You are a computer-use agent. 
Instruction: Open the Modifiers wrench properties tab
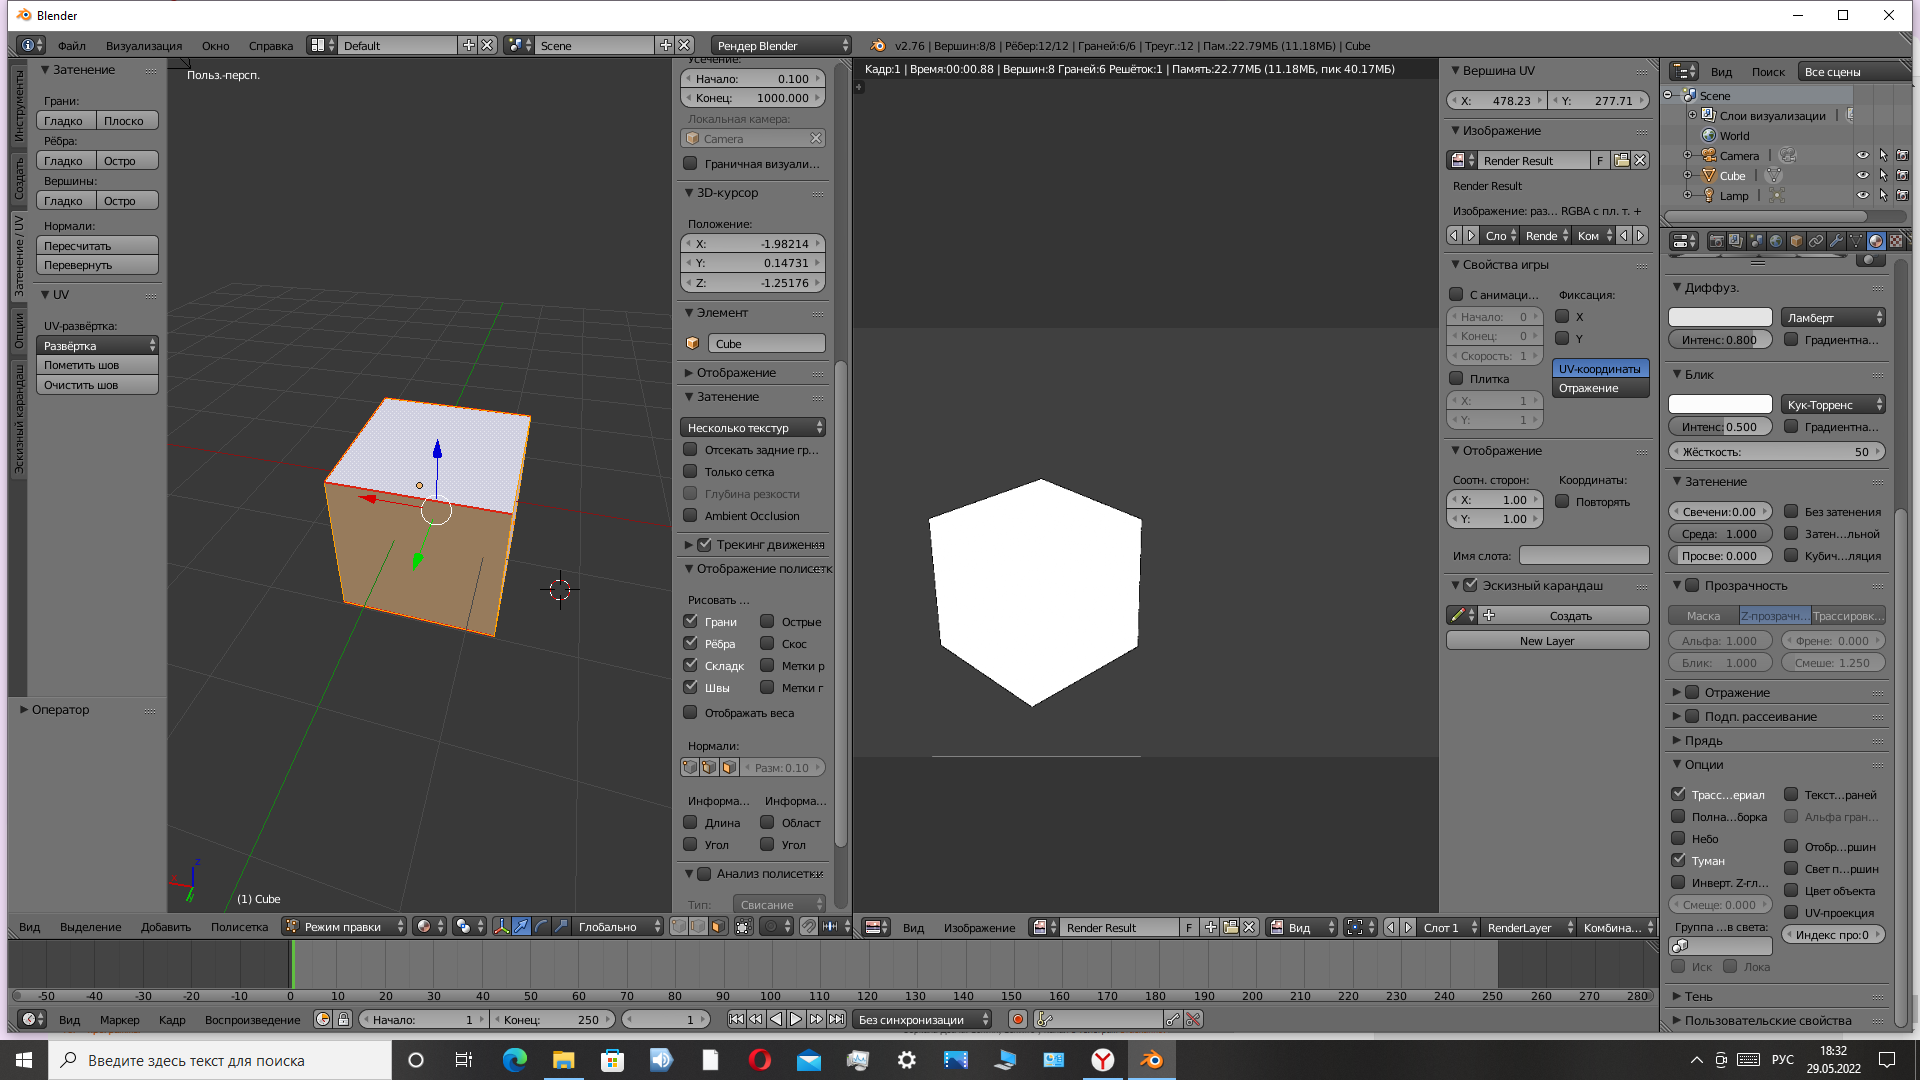click(1836, 241)
